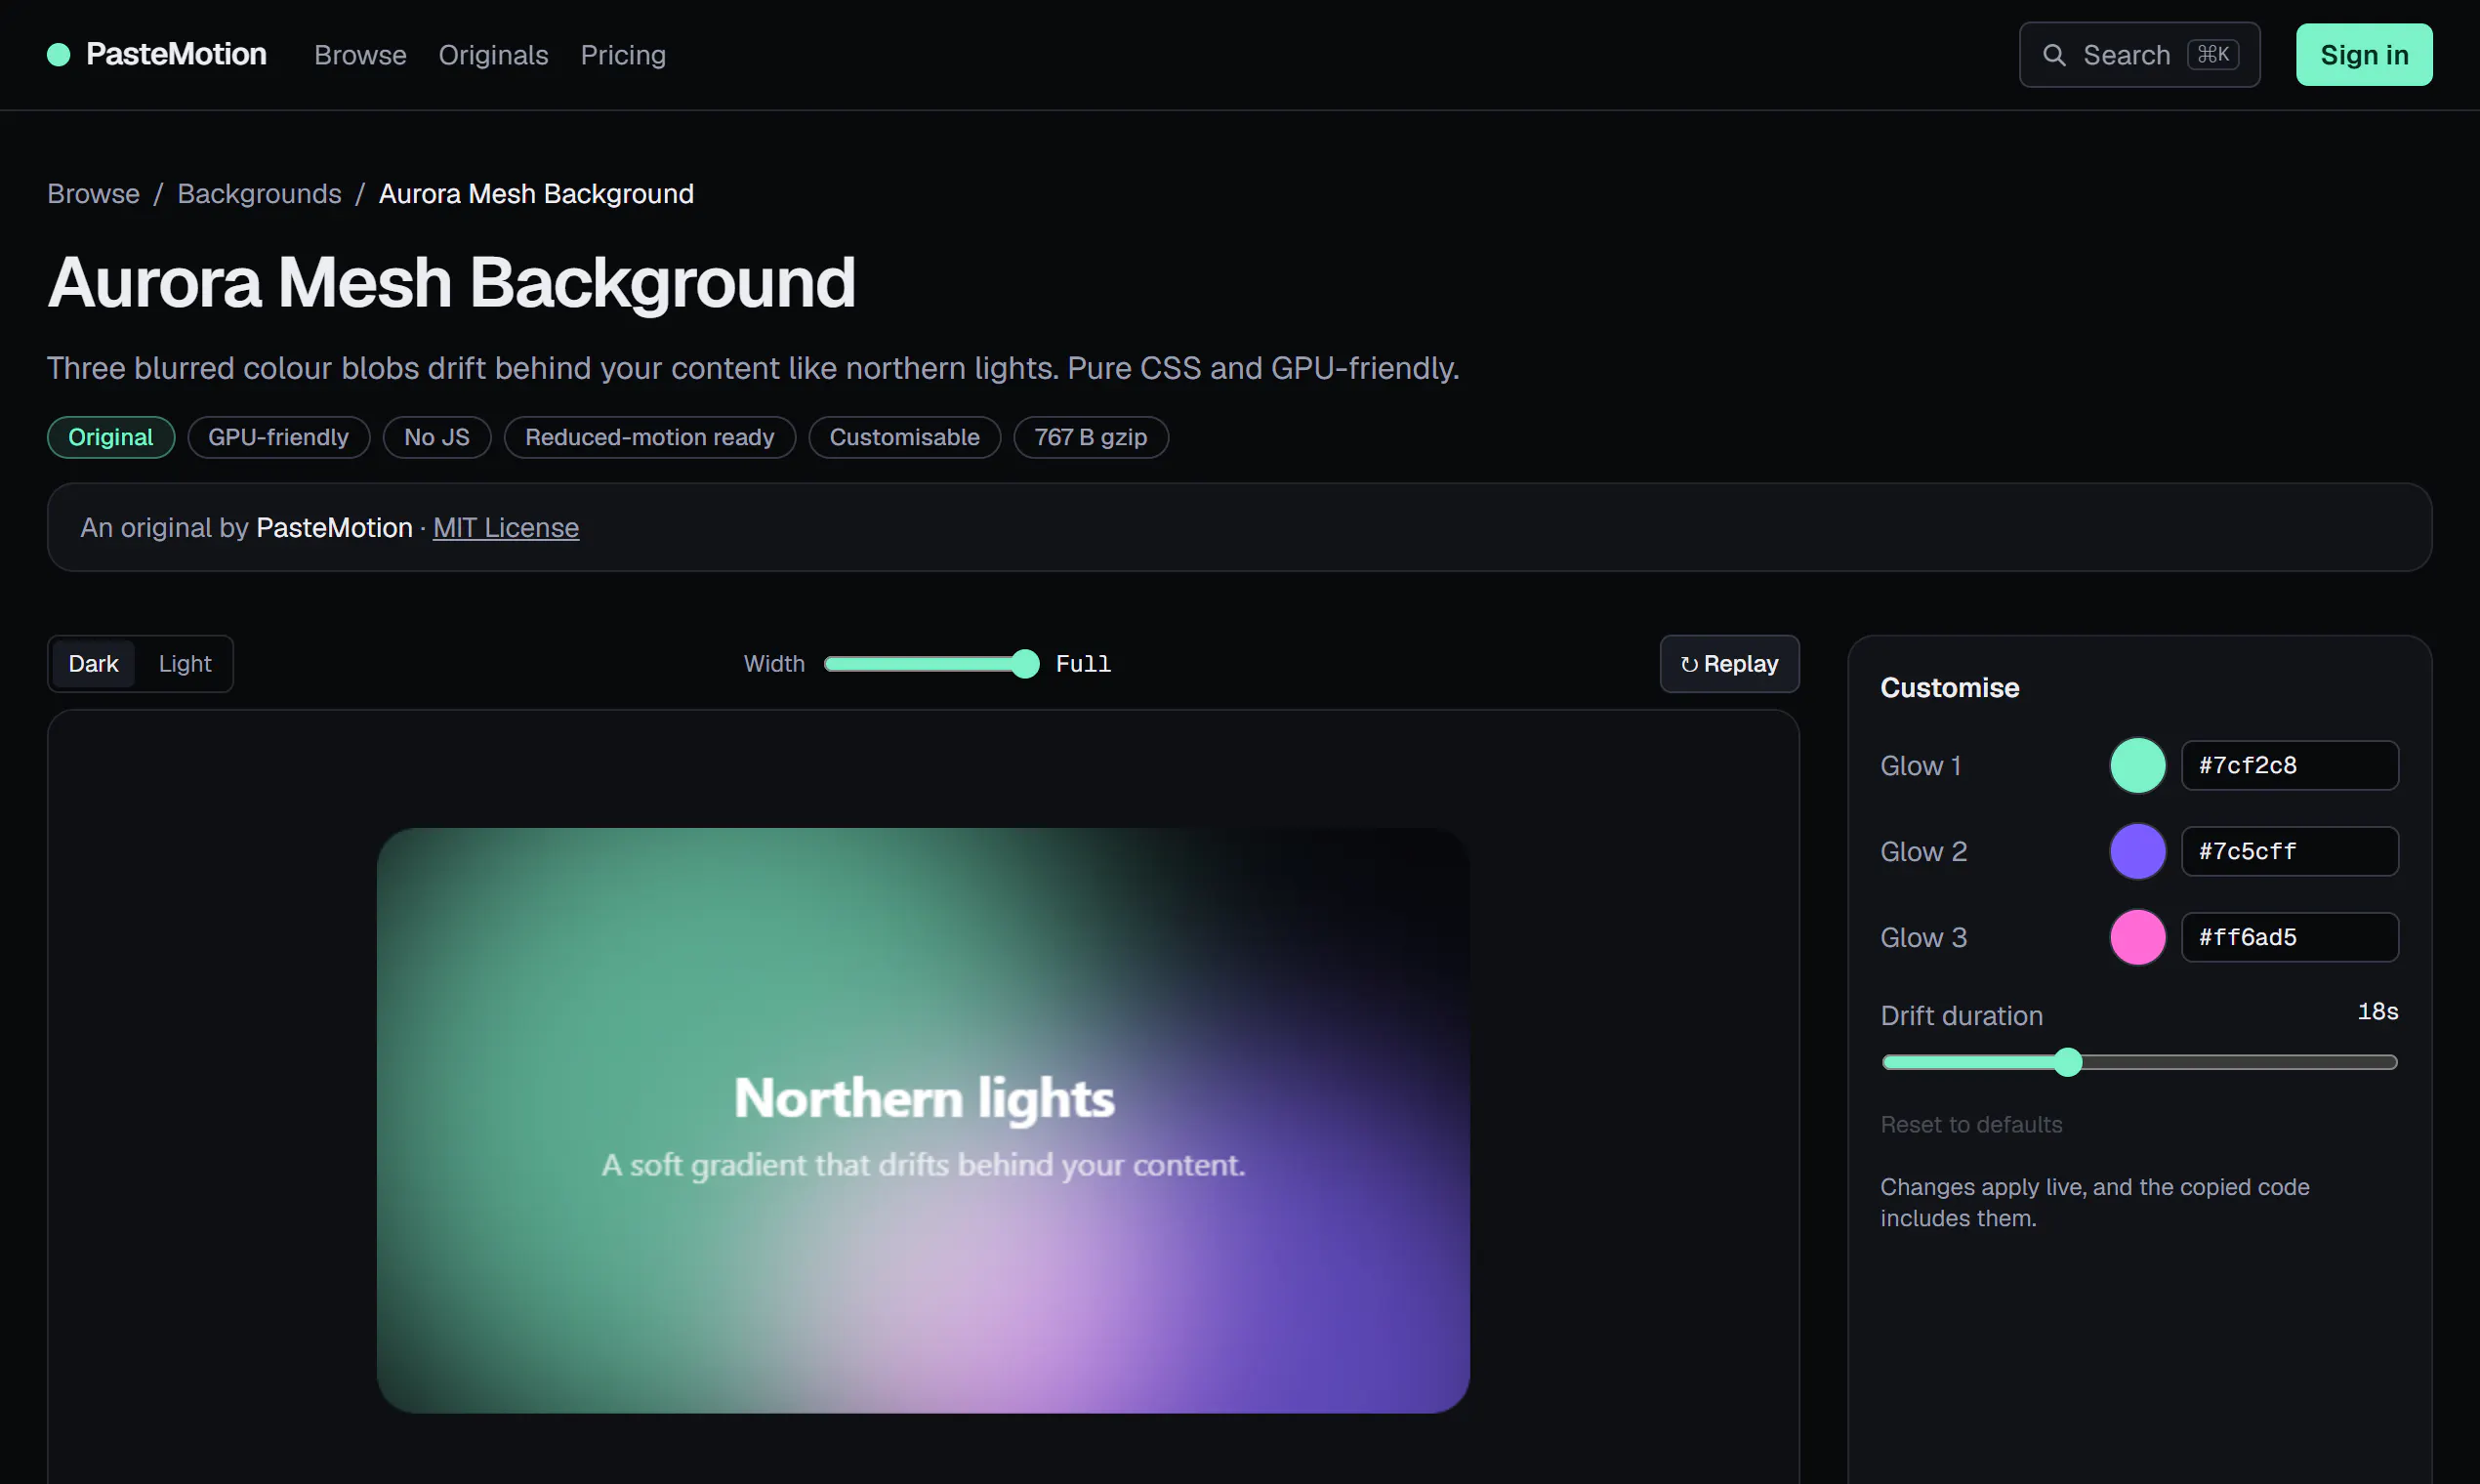Click the Glow 3 hex field #ff6ad5

[x=2289, y=937]
